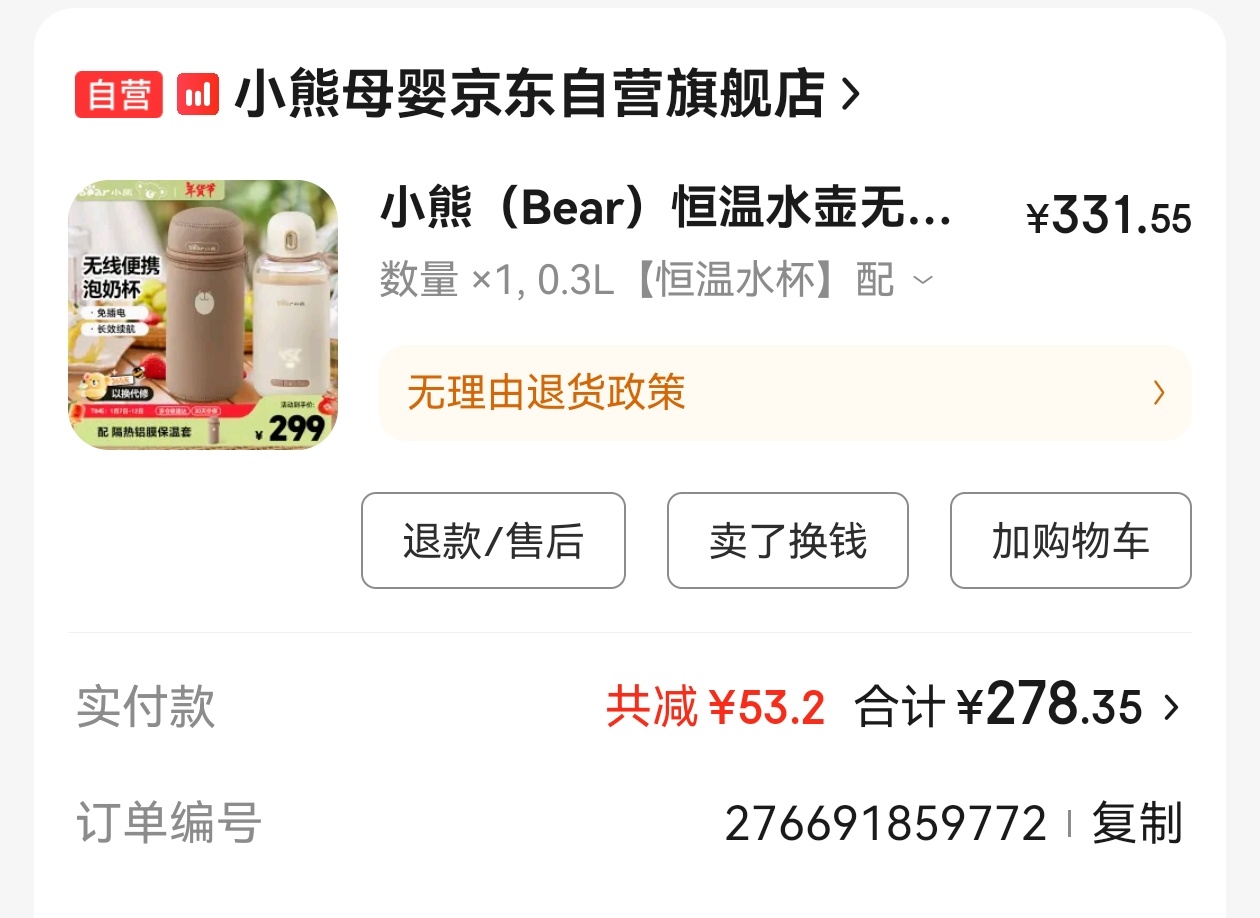Click the 退款/售后 button
The image size is (1260, 918).
[x=493, y=540]
